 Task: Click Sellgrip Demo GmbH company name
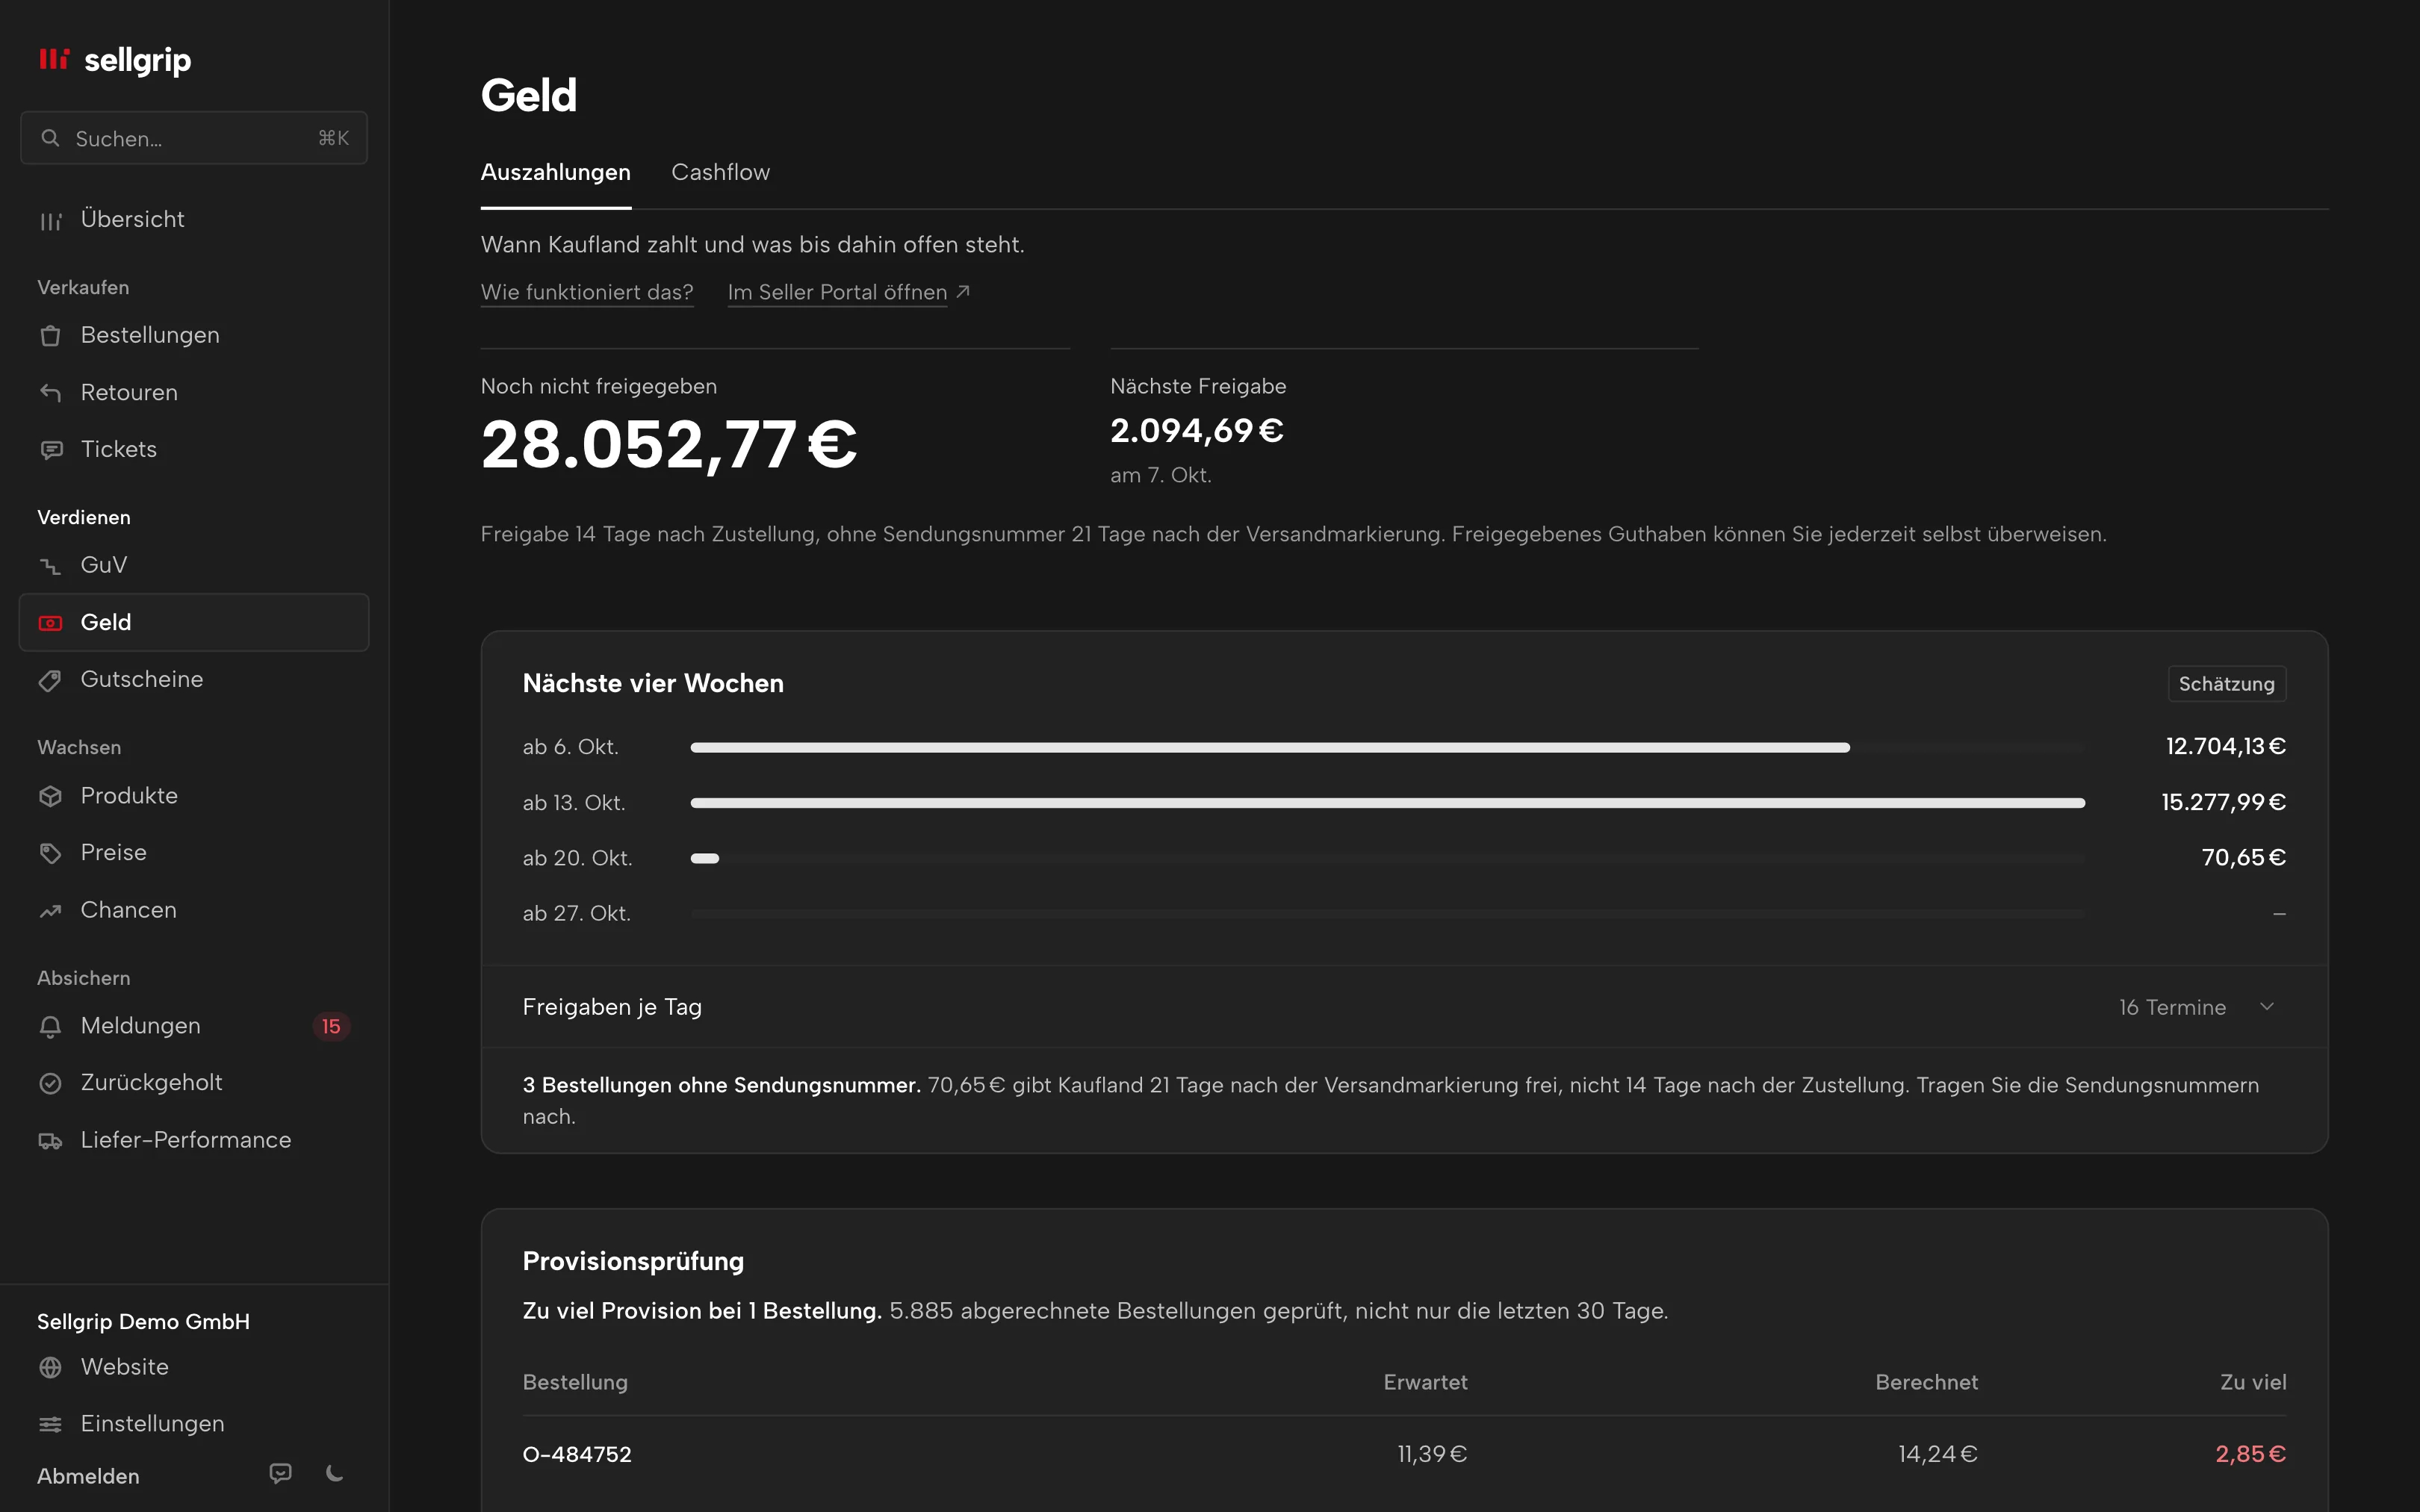[x=143, y=1322]
